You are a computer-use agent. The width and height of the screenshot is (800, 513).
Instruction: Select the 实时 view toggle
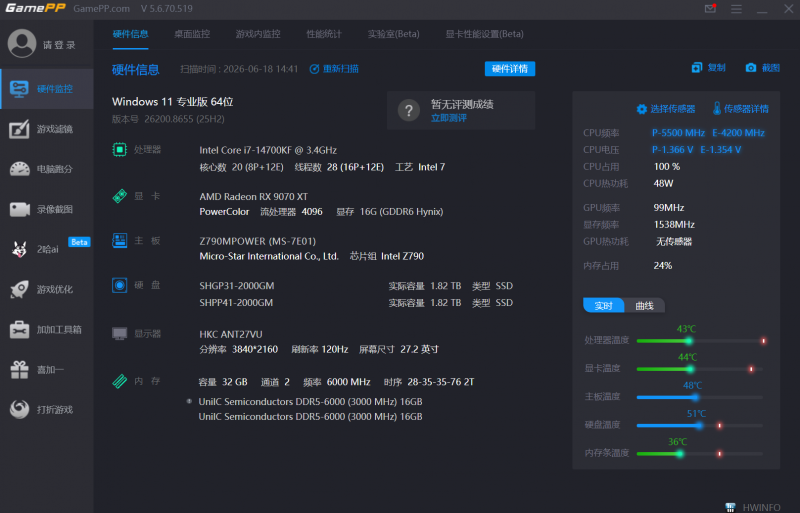point(604,305)
